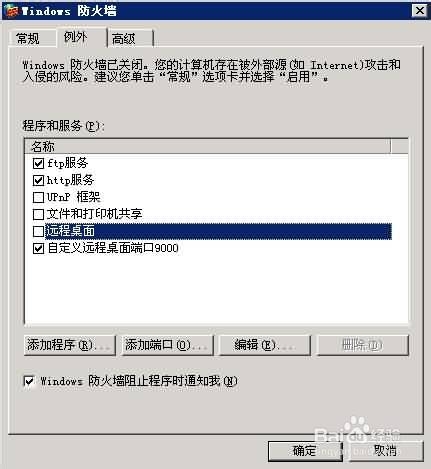Enable the UPnP 框架 checkbox
The width and height of the screenshot is (431, 469).
38,197
